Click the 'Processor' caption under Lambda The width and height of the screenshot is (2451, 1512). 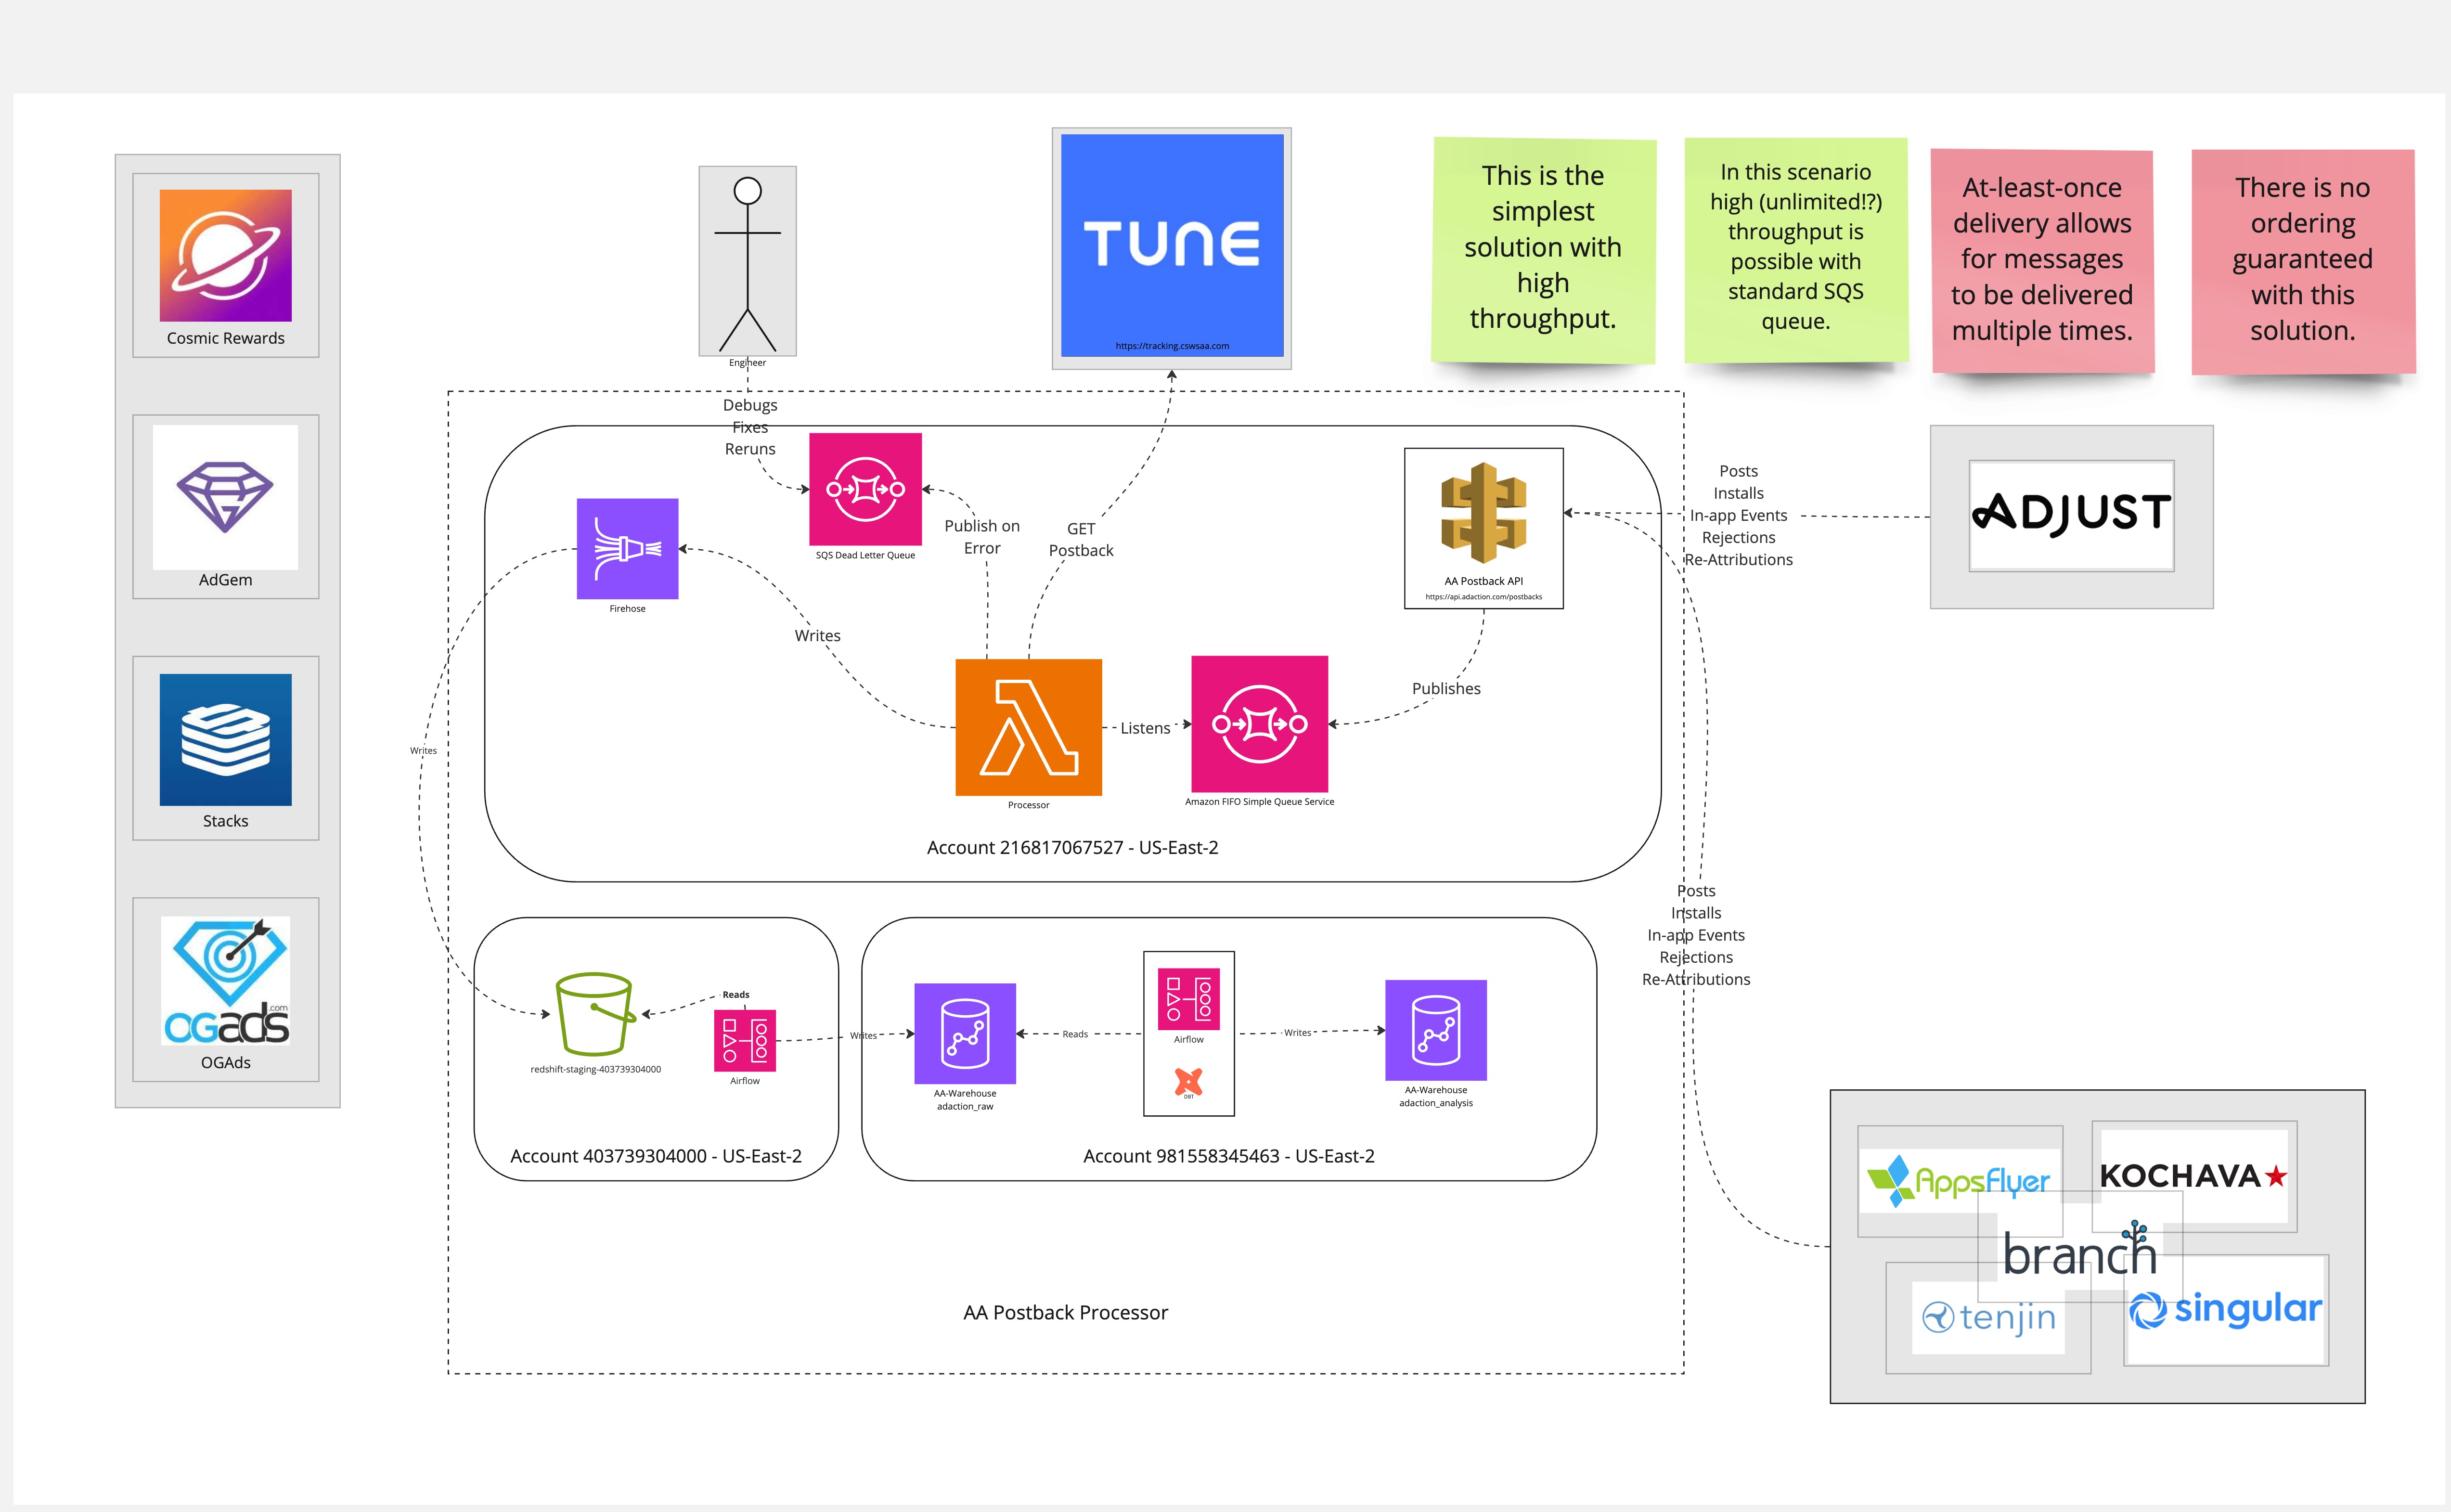click(x=1028, y=805)
